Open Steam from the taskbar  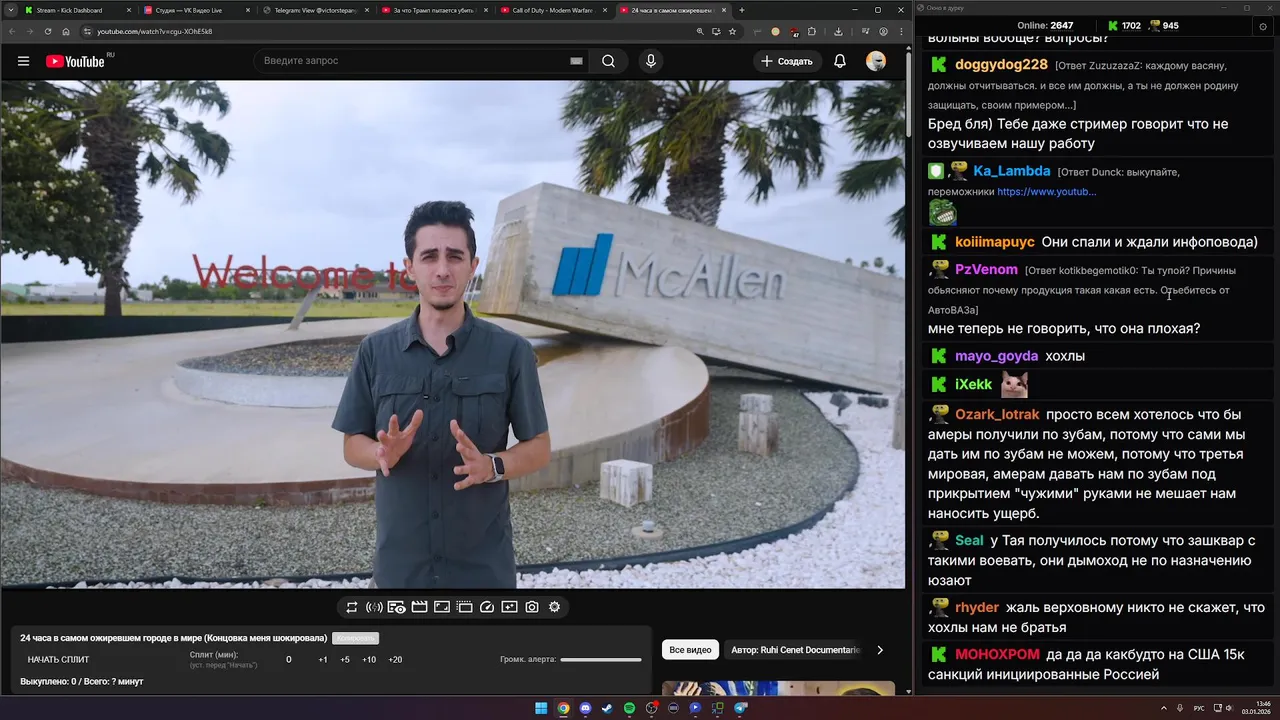click(x=607, y=708)
